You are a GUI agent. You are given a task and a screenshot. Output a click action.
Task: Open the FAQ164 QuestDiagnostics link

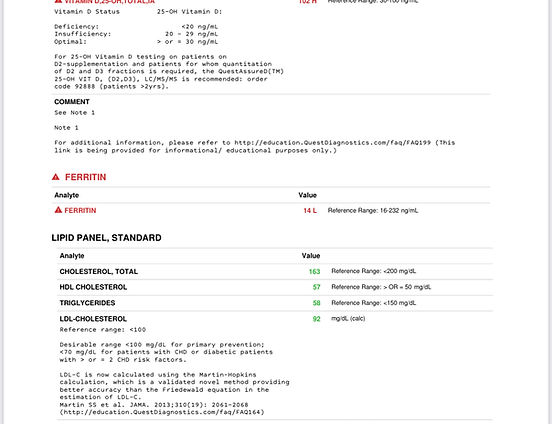coord(162,412)
